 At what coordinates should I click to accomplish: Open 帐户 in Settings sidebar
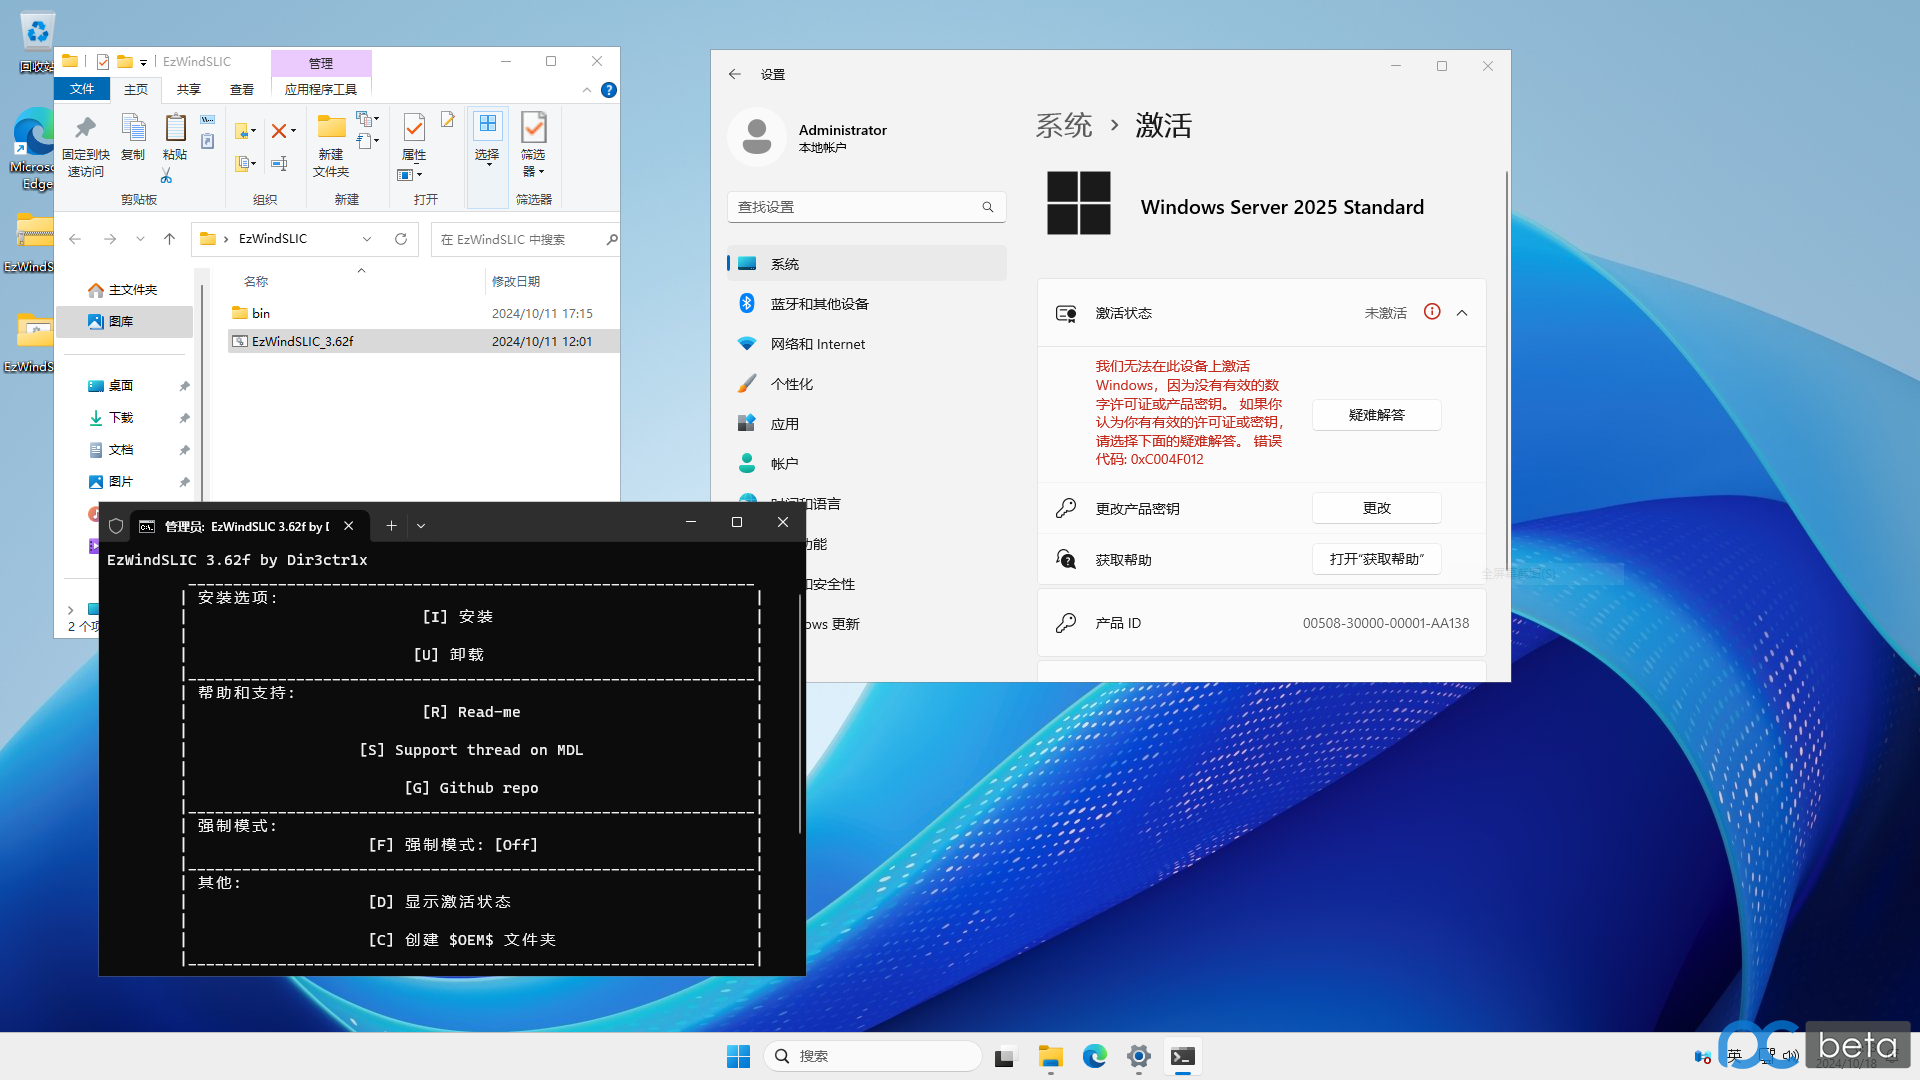click(866, 464)
